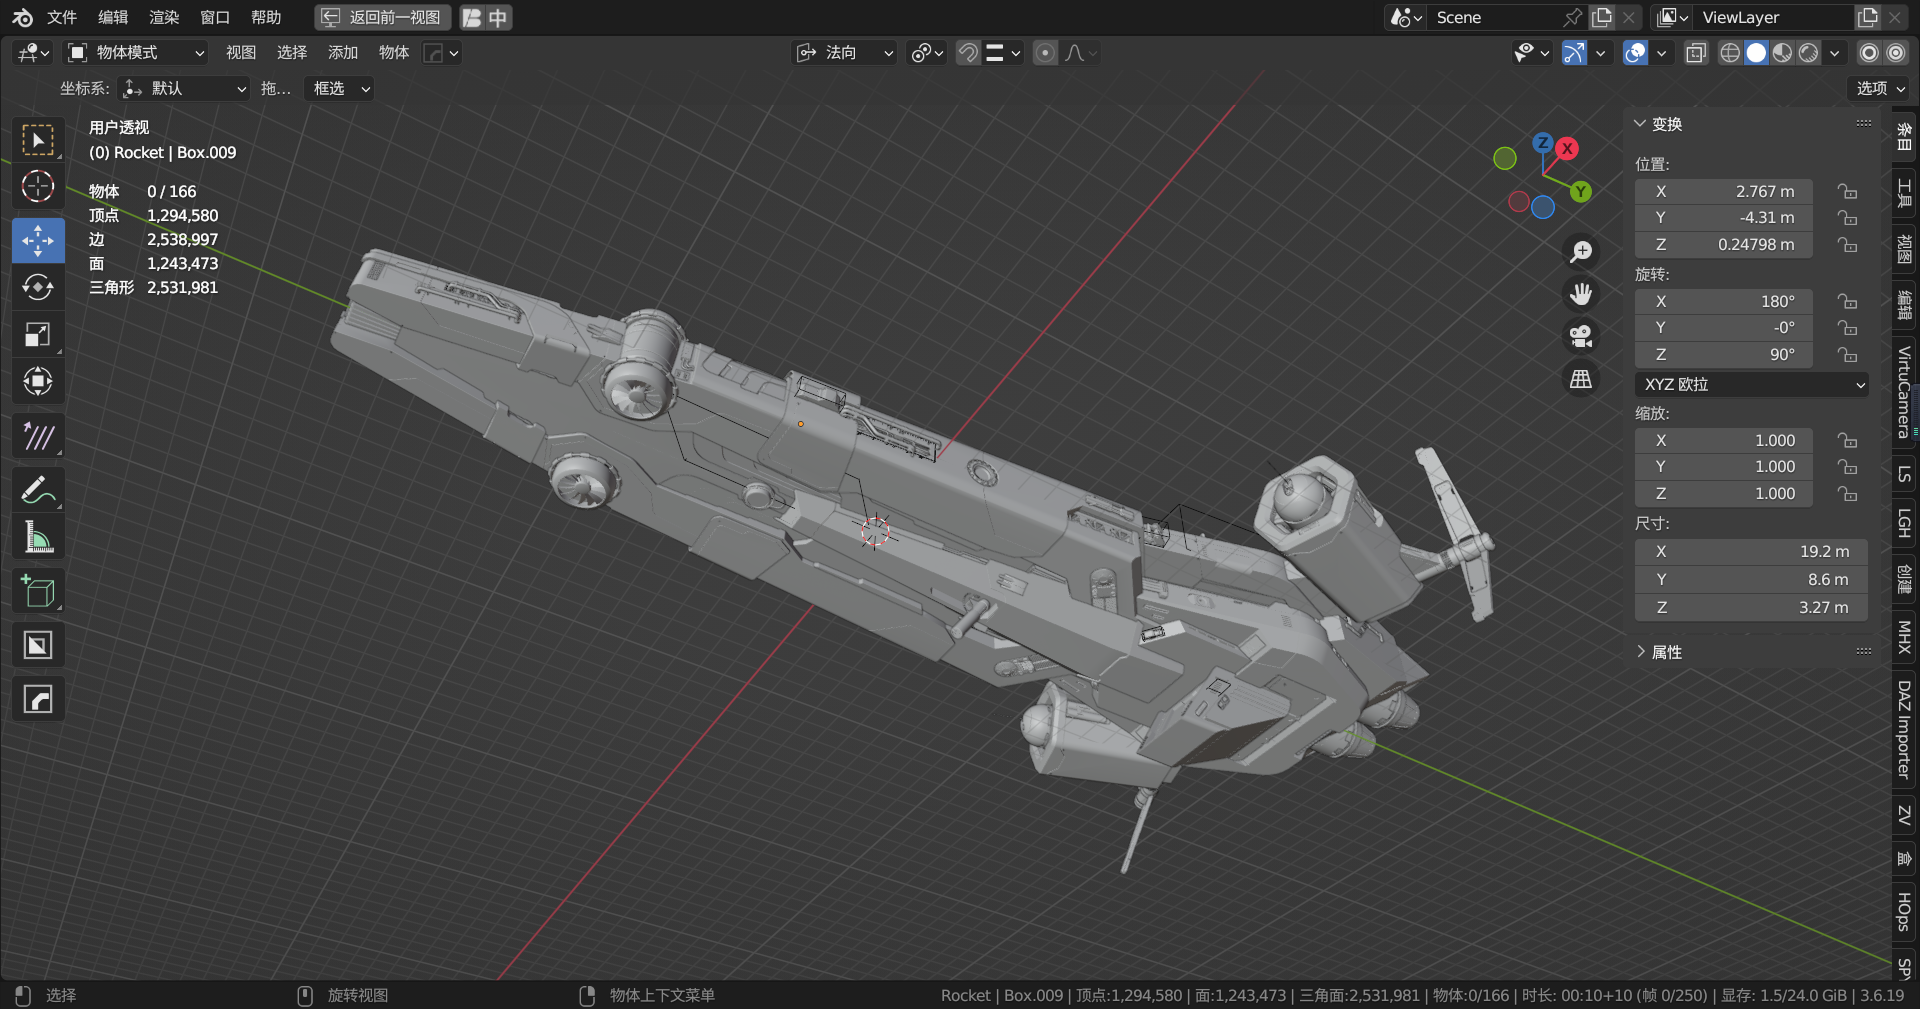The height and width of the screenshot is (1009, 1920).
Task: Open the pivot point dropdown
Action: [927, 53]
